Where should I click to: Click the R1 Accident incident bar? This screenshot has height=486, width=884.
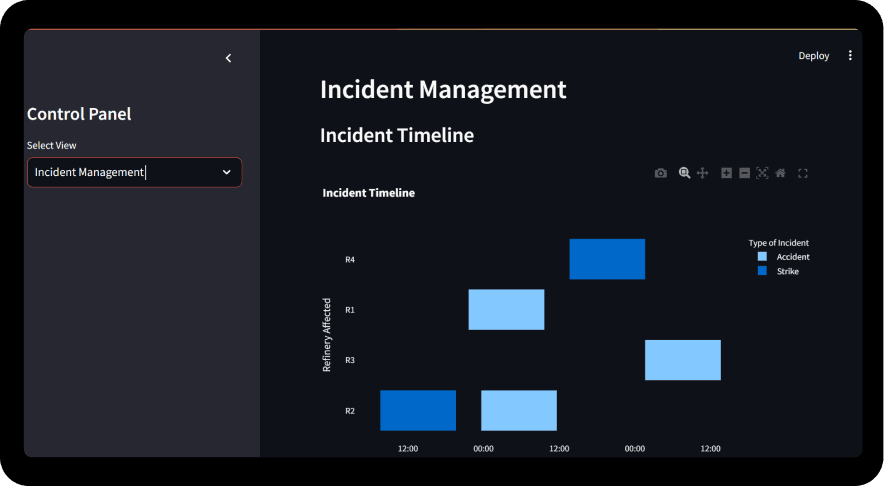coord(506,309)
